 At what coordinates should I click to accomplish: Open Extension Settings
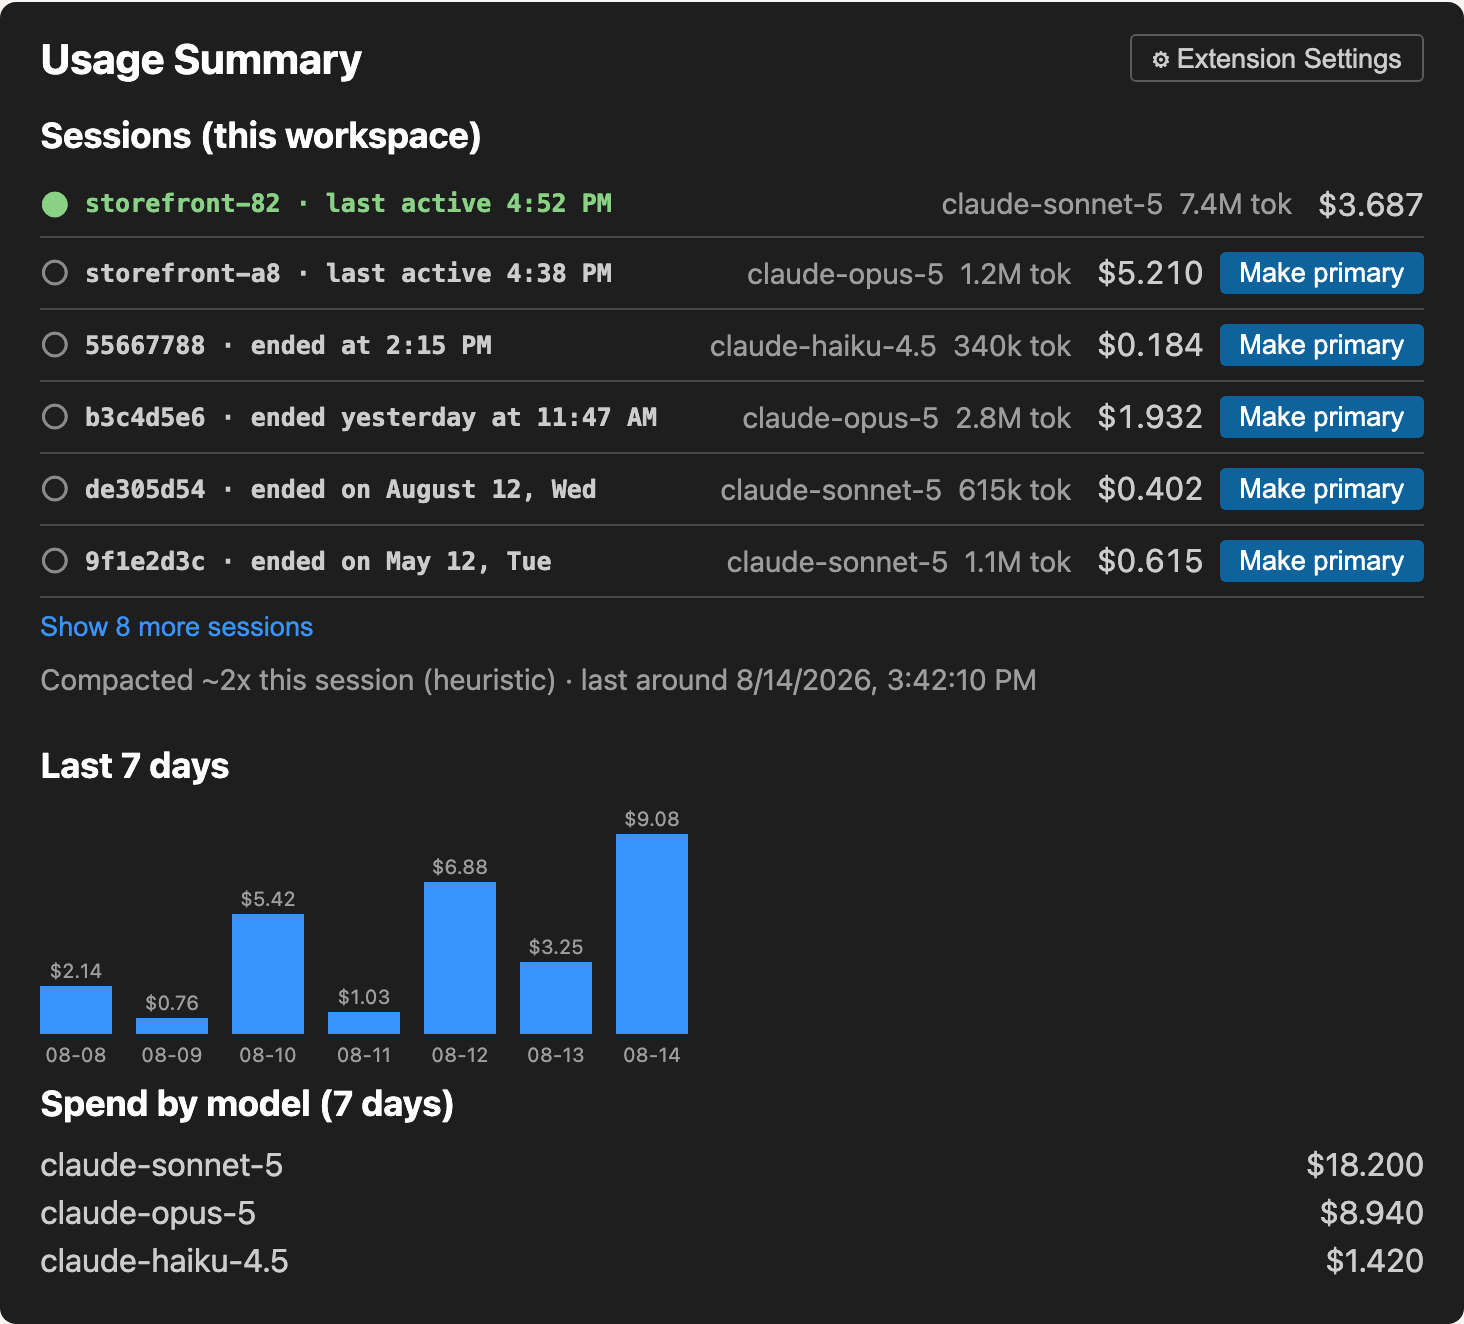click(1276, 59)
